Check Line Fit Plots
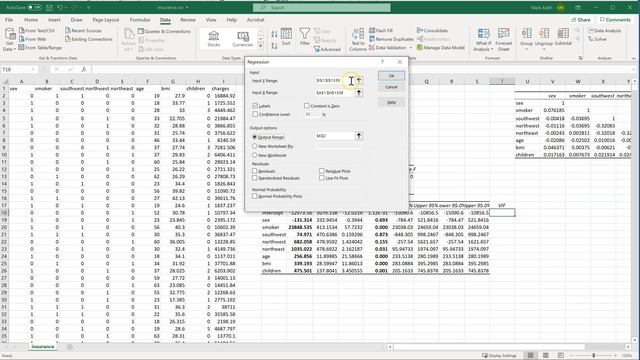 pos(322,178)
